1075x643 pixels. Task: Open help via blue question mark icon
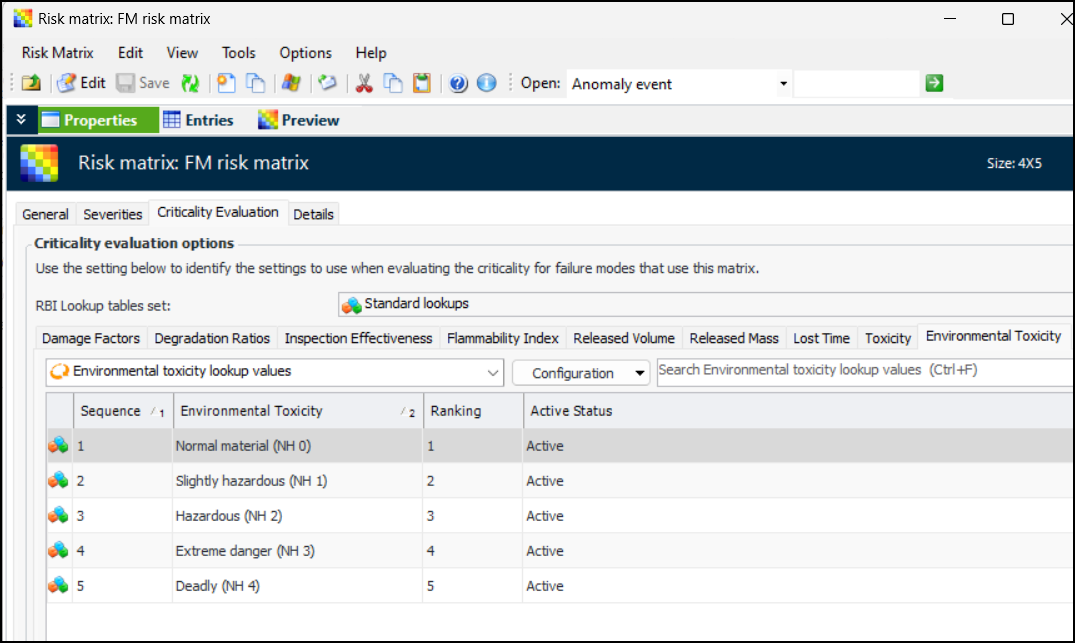click(x=458, y=84)
